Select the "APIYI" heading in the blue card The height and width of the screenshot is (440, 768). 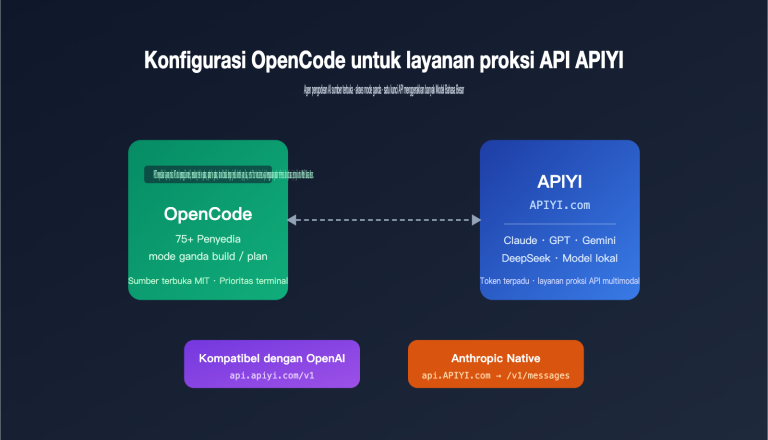pyautogui.click(x=559, y=182)
